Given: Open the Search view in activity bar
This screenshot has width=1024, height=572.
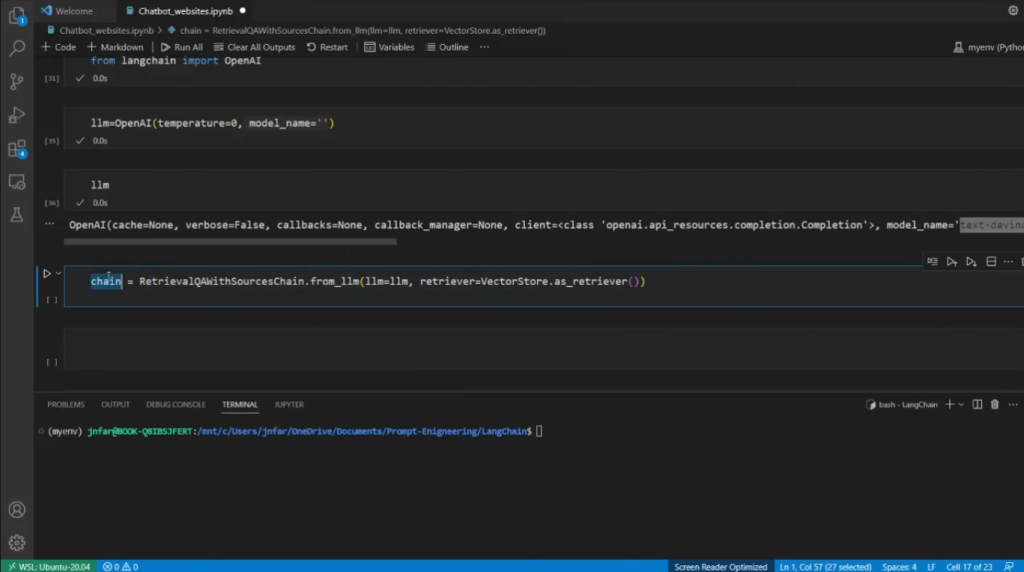Looking at the screenshot, I should point(16,48).
